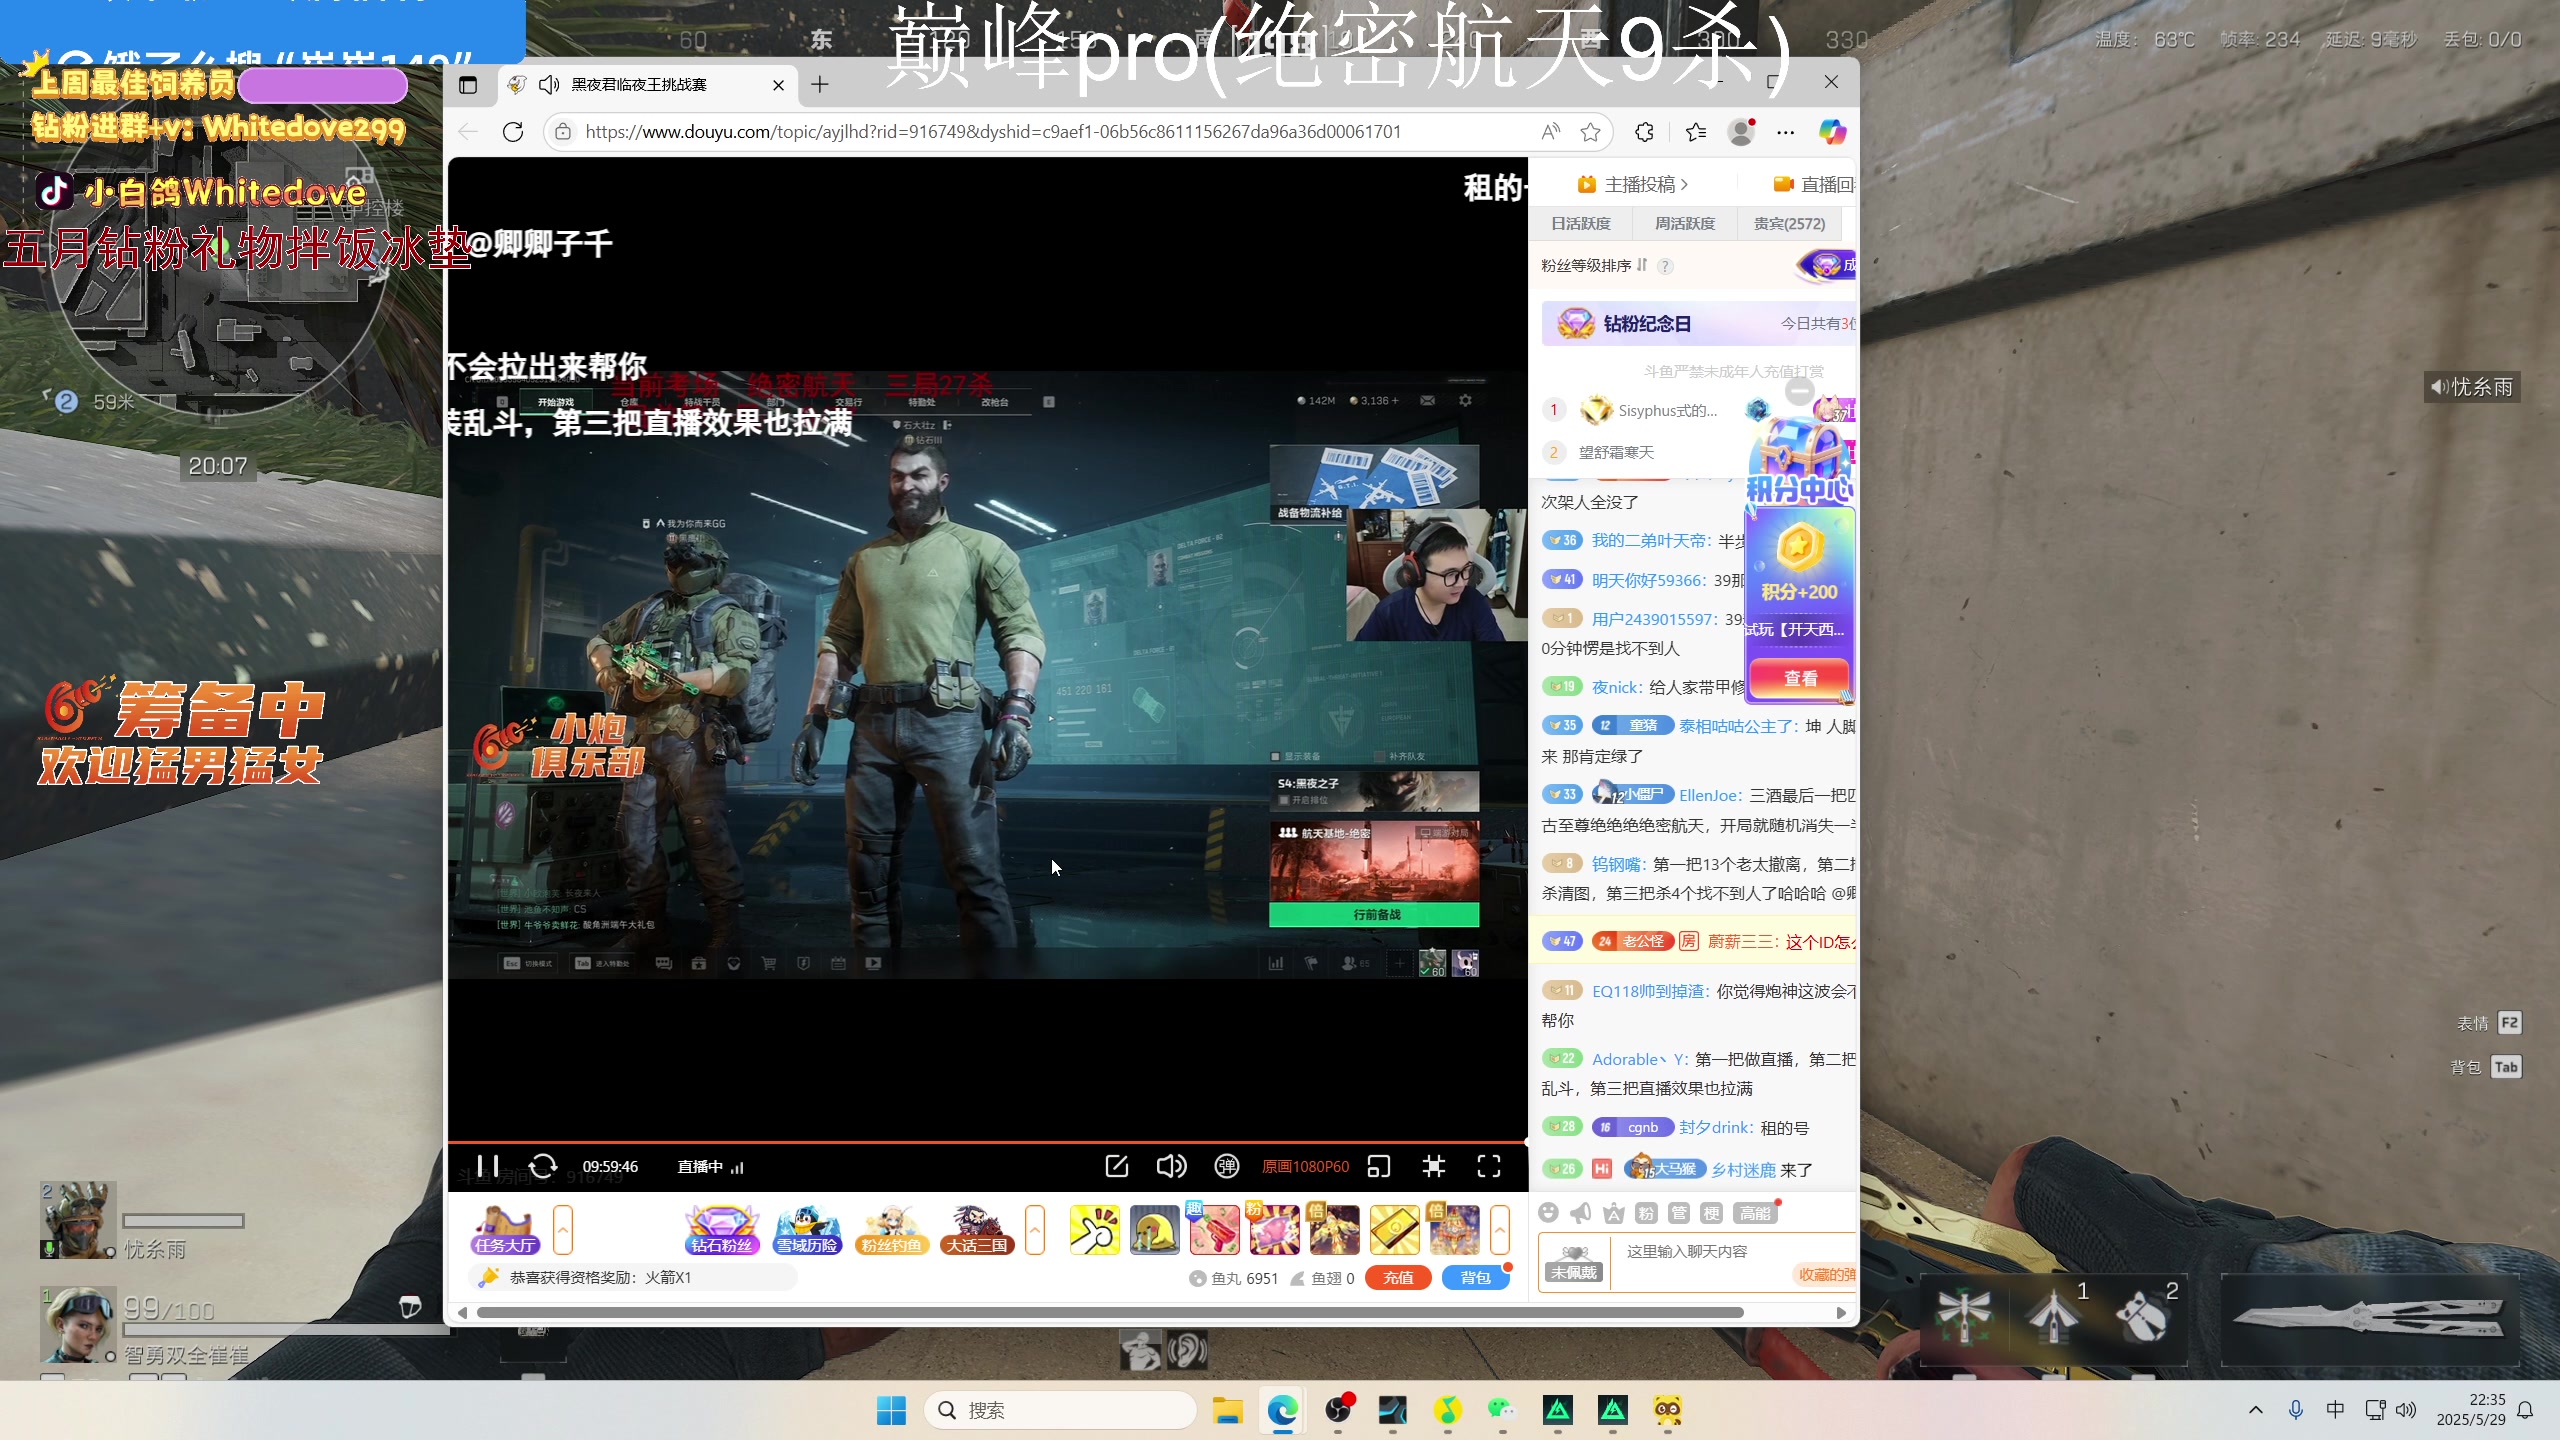
Task: Enter full screen video mode
Action: point(1489,1166)
